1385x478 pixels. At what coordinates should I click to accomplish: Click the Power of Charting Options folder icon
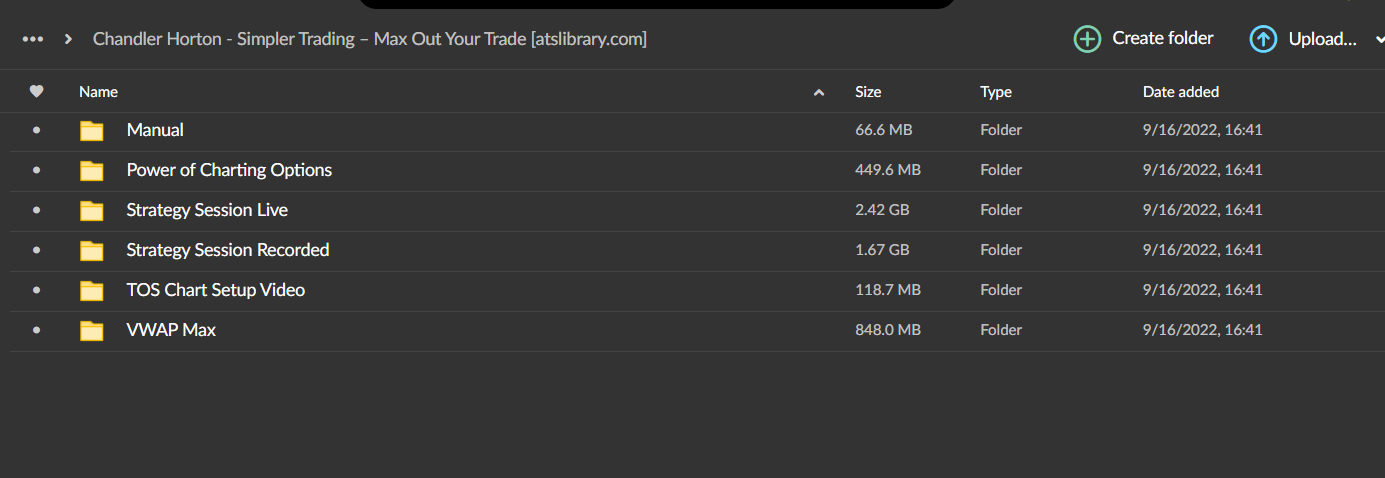click(x=92, y=171)
